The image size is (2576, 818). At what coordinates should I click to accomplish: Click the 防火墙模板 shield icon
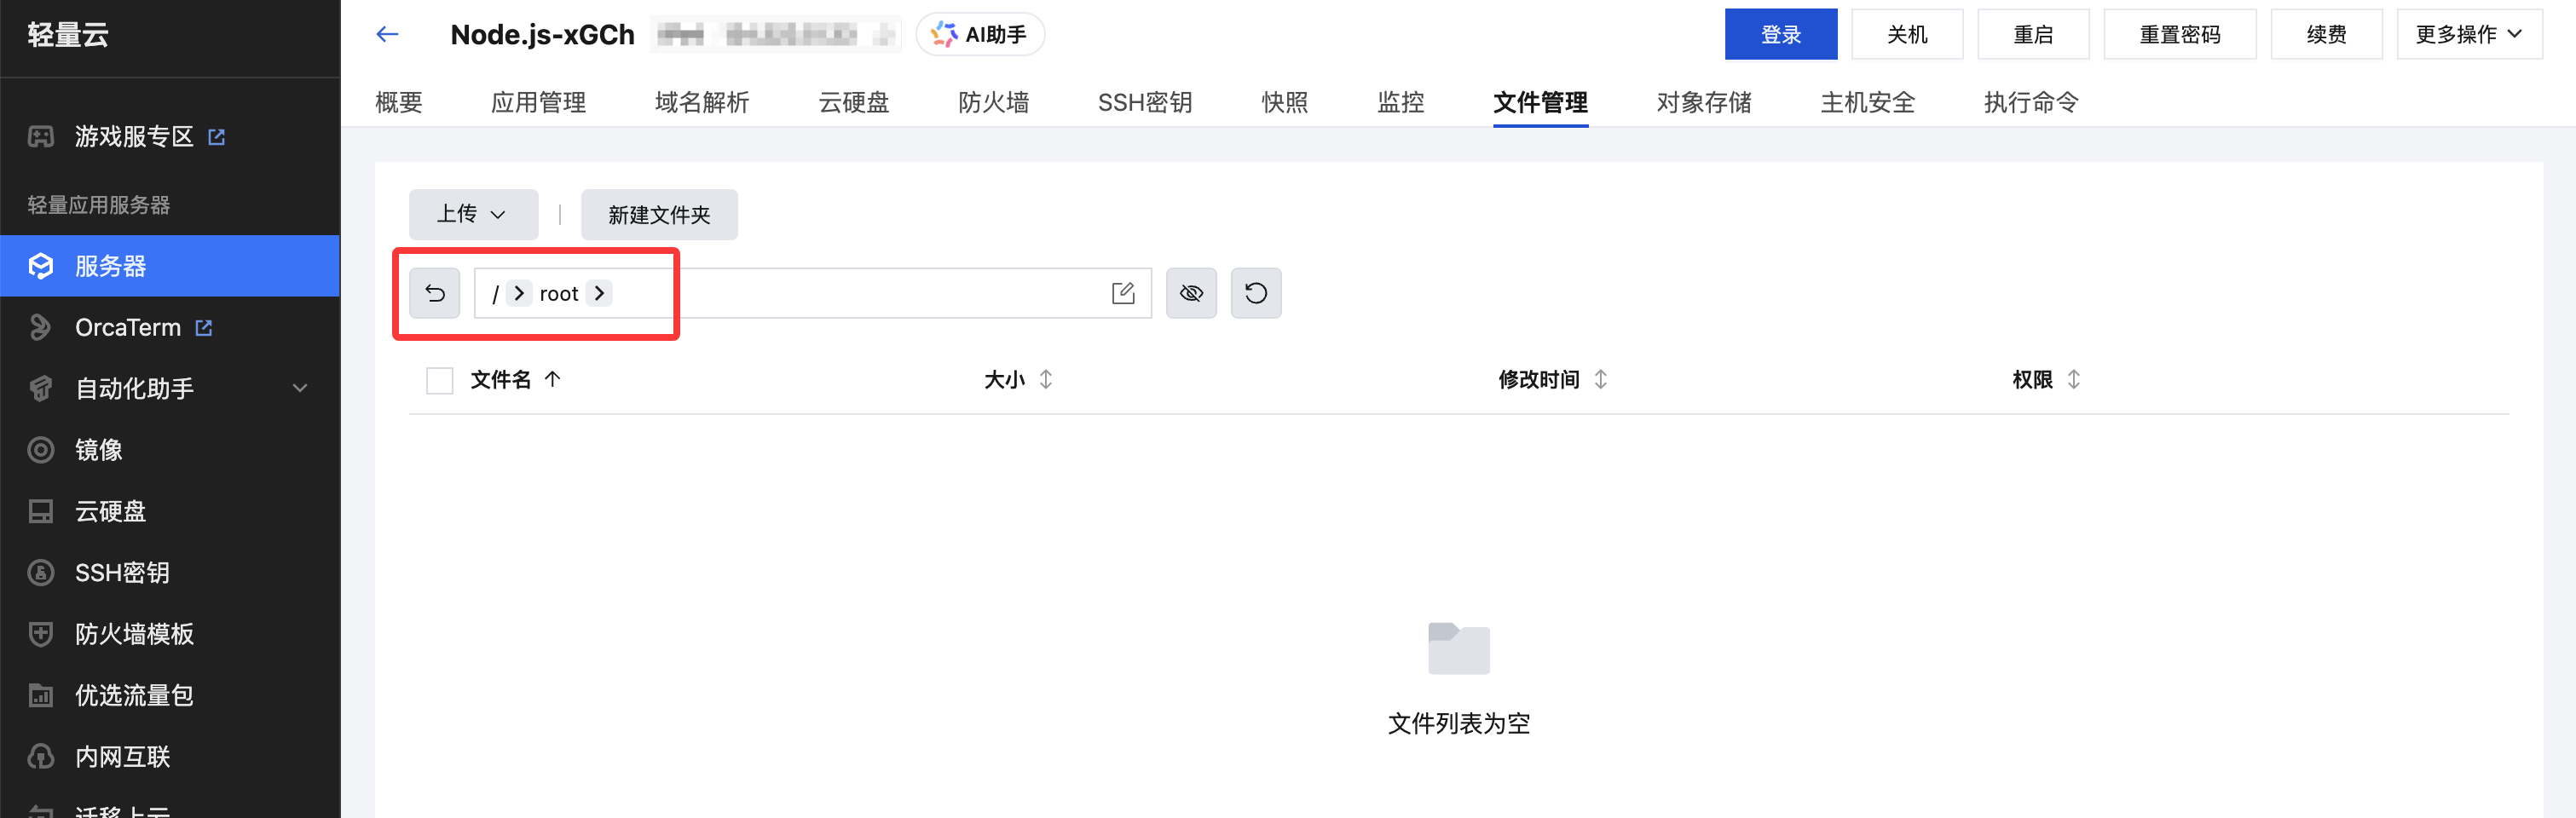tap(41, 634)
